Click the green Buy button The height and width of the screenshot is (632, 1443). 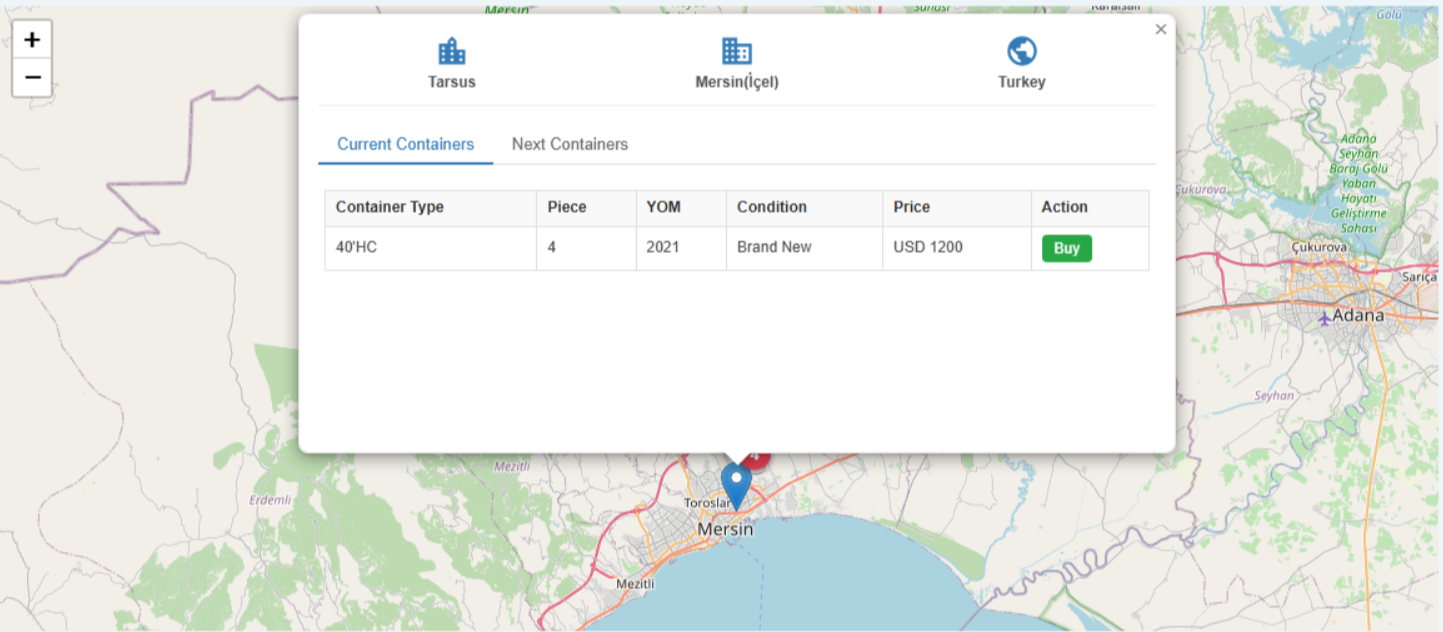[1065, 248]
